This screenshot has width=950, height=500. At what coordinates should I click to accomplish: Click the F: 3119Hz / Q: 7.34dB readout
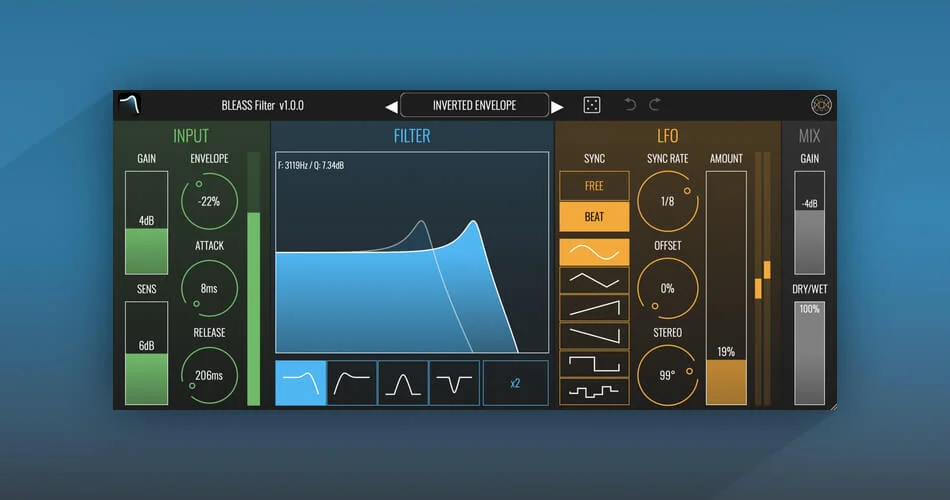pos(311,165)
